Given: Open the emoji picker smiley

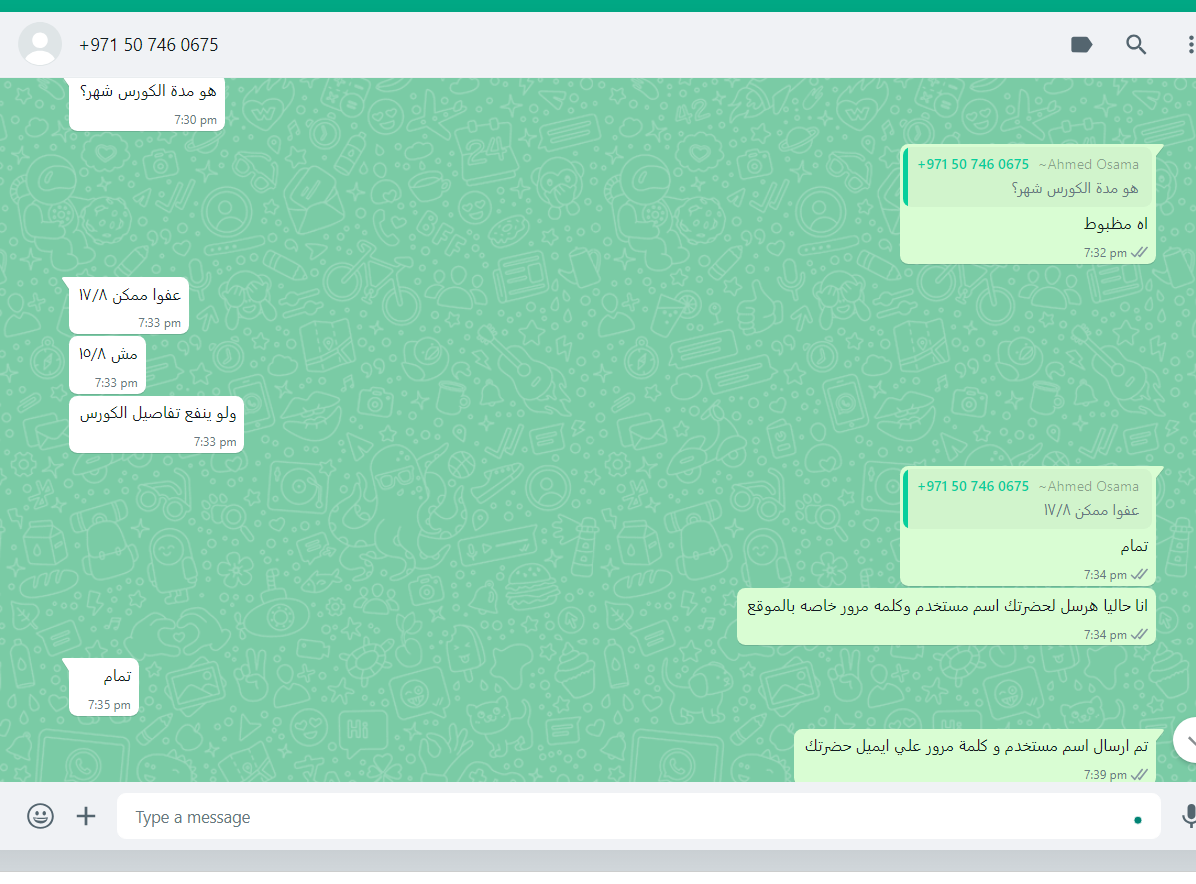Looking at the screenshot, I should point(40,816).
